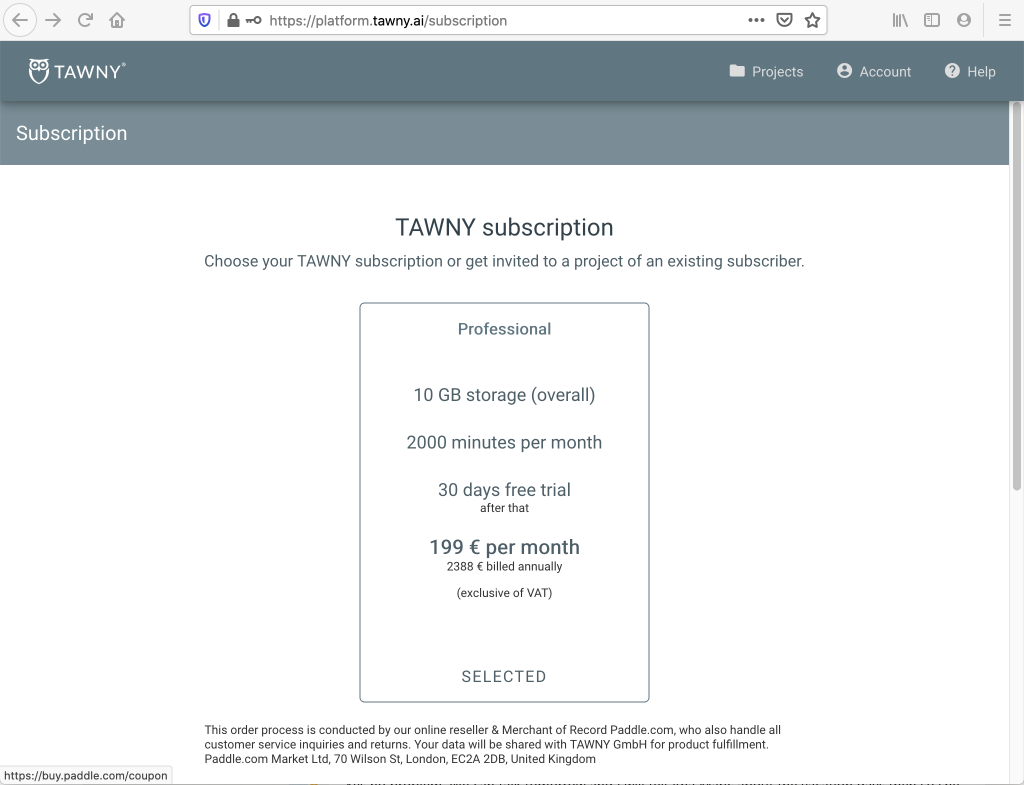The height and width of the screenshot is (785, 1024).
Task: Open Projects from the top navigation
Action: pos(766,71)
